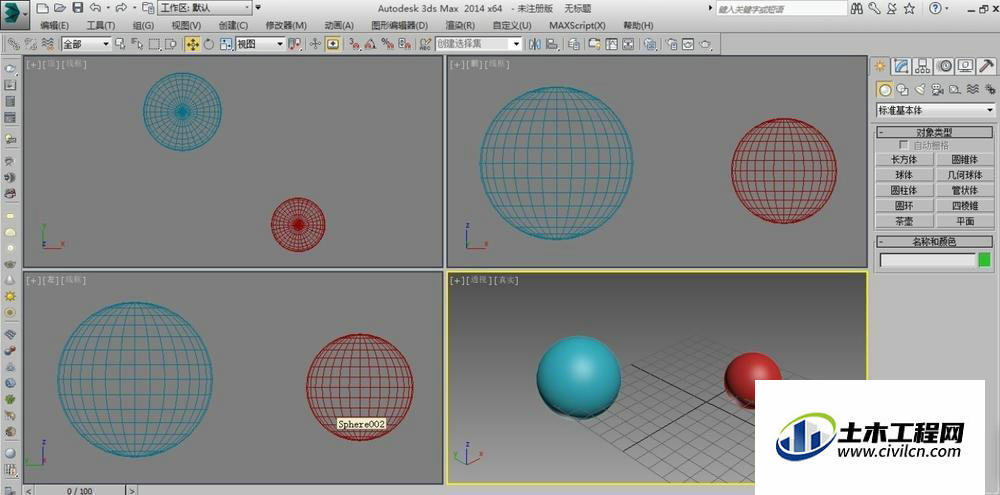Open Select by Name dialog icon

pyautogui.click(x=136, y=44)
